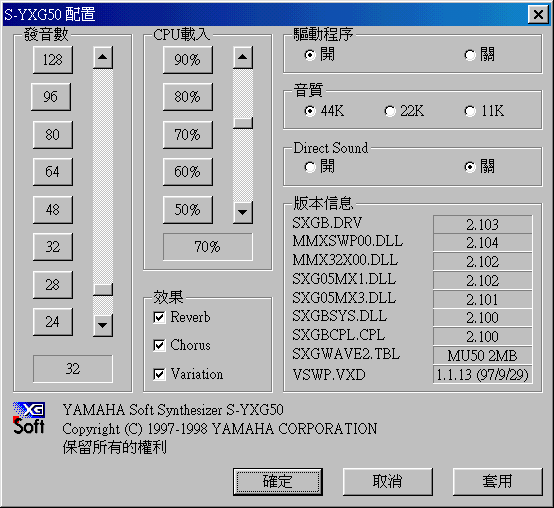Choose the 28 polyphony button

tap(53, 285)
